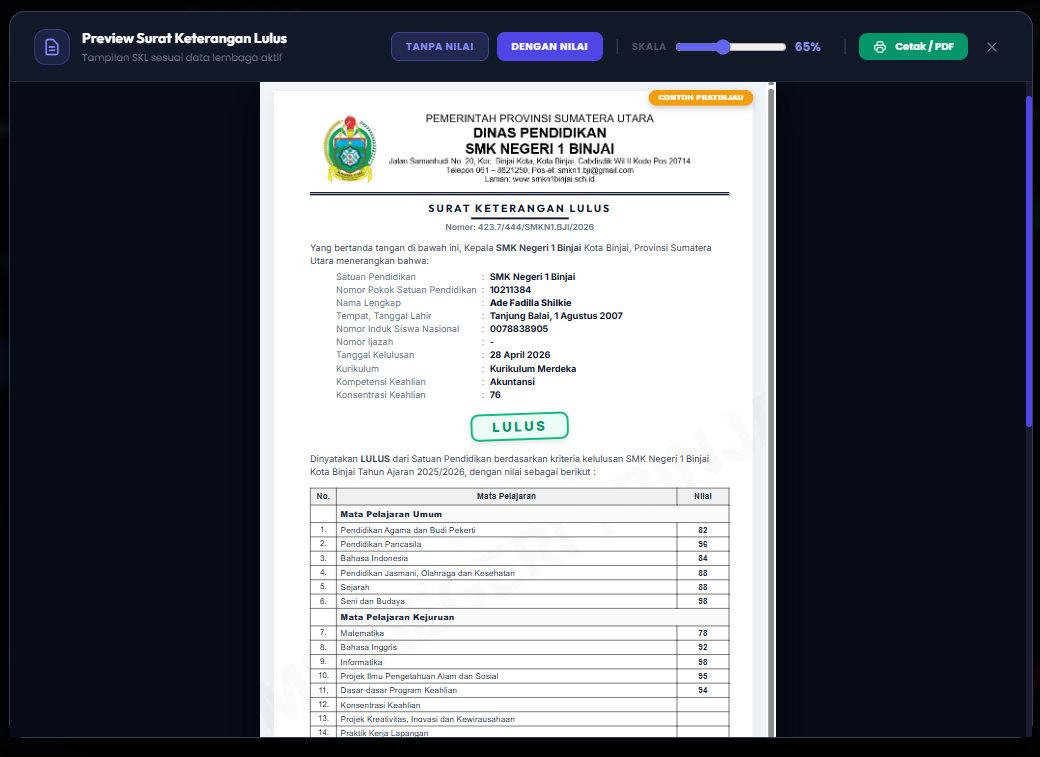Image resolution: width=1040 pixels, height=757 pixels.
Task: Click Dasar-dasar Program Keahlian row
Action: tap(519, 691)
